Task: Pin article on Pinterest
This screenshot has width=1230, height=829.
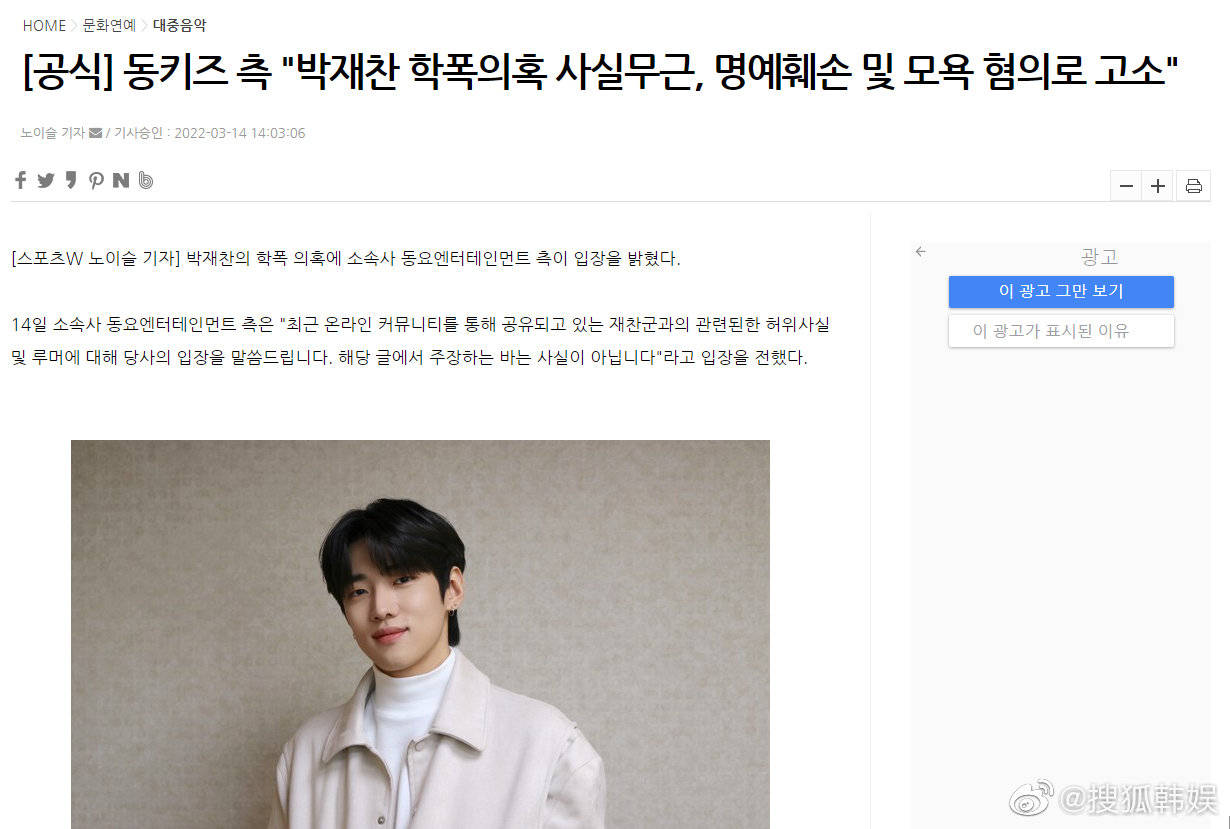Action: click(x=96, y=180)
